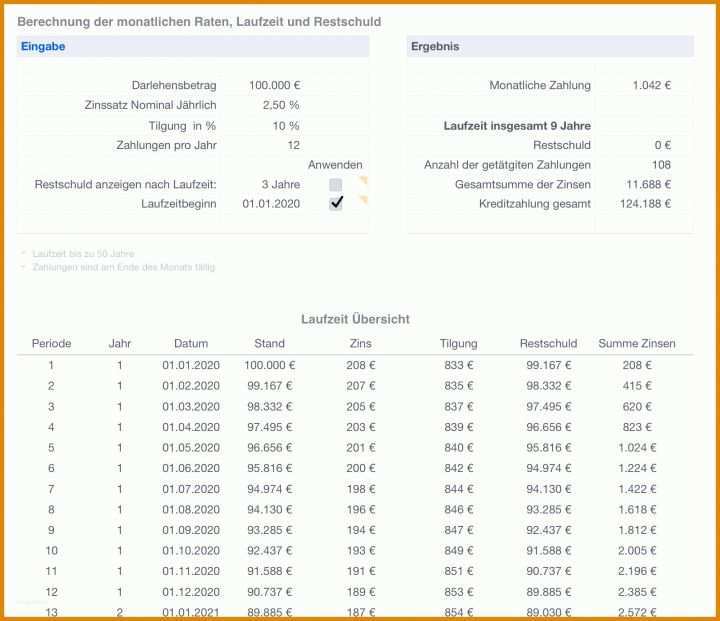Click the Ergebnis section header
The image size is (720, 621).
tap(550, 46)
